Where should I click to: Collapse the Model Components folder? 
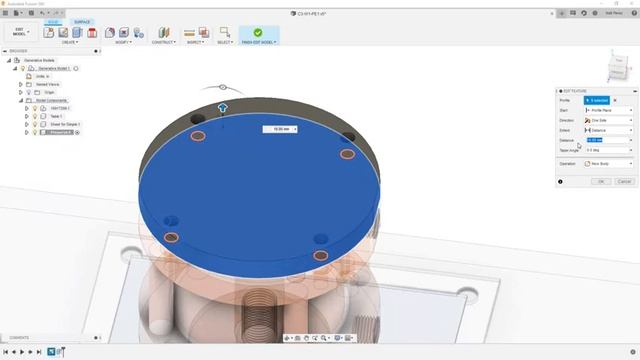[x=20, y=100]
